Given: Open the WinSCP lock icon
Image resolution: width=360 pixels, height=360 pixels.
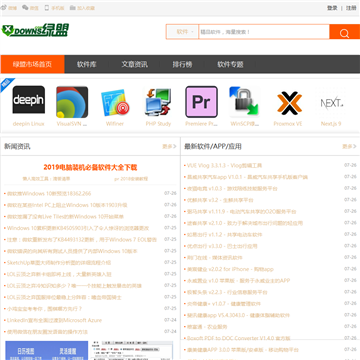Looking at the screenshot, I should pyautogui.click(x=244, y=102).
